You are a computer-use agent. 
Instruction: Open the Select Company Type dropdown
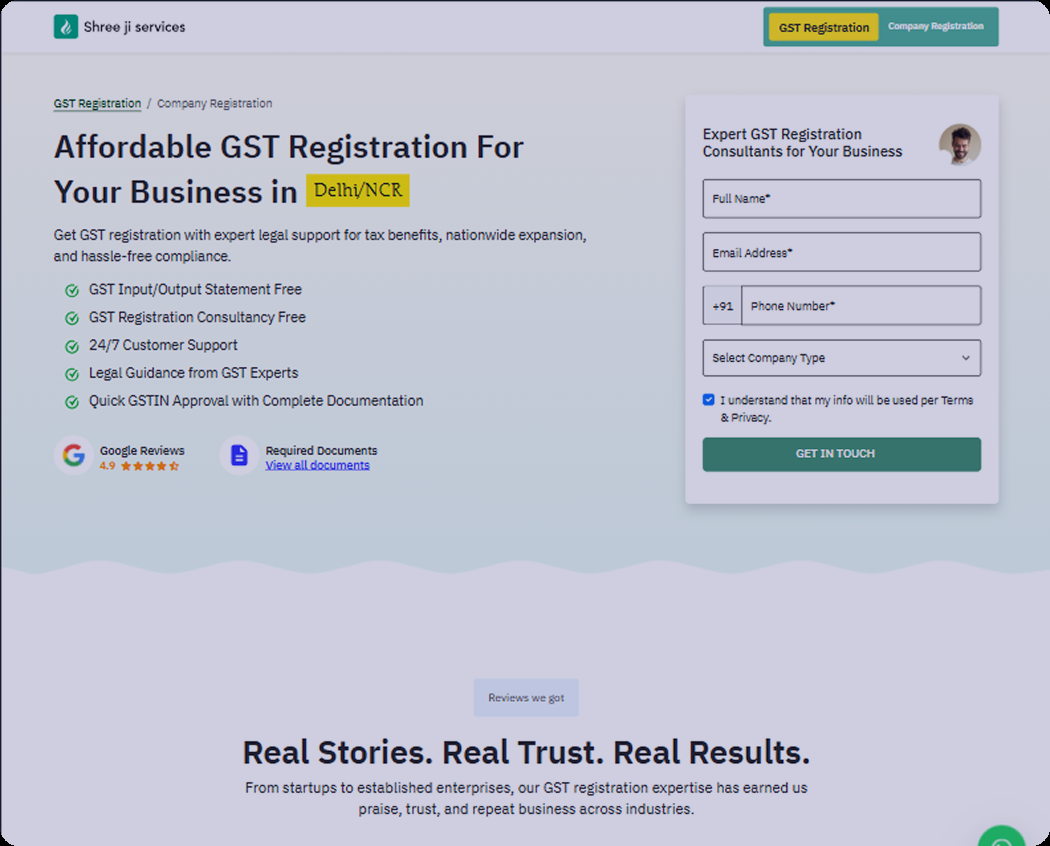click(x=841, y=358)
